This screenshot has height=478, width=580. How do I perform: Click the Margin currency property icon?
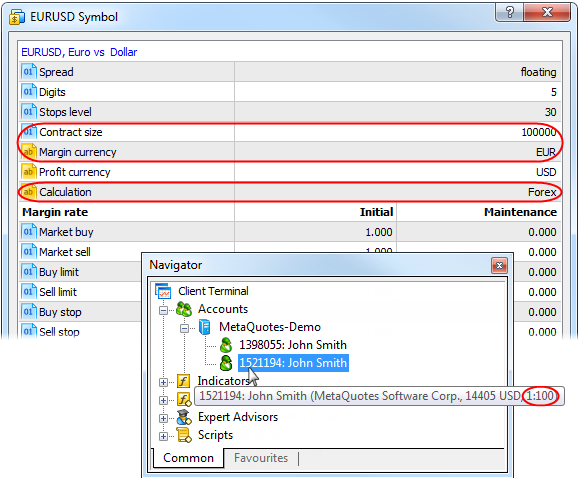28,152
